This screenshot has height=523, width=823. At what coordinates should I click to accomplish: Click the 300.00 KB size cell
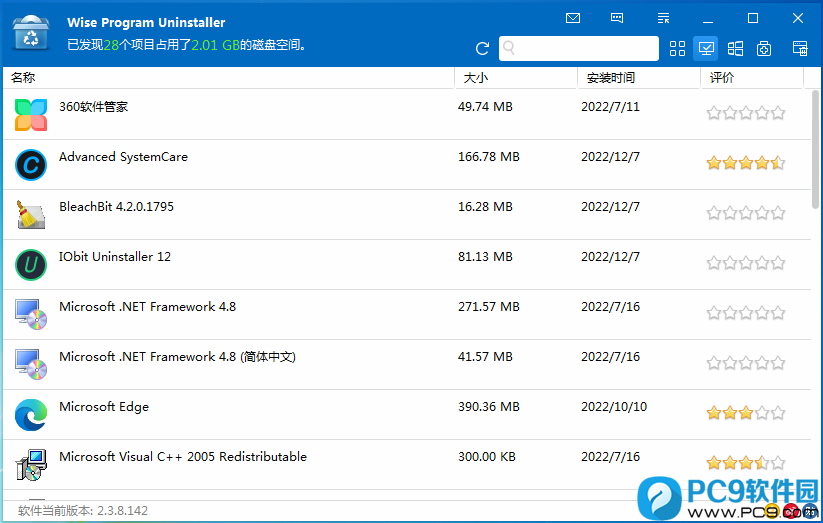487,456
